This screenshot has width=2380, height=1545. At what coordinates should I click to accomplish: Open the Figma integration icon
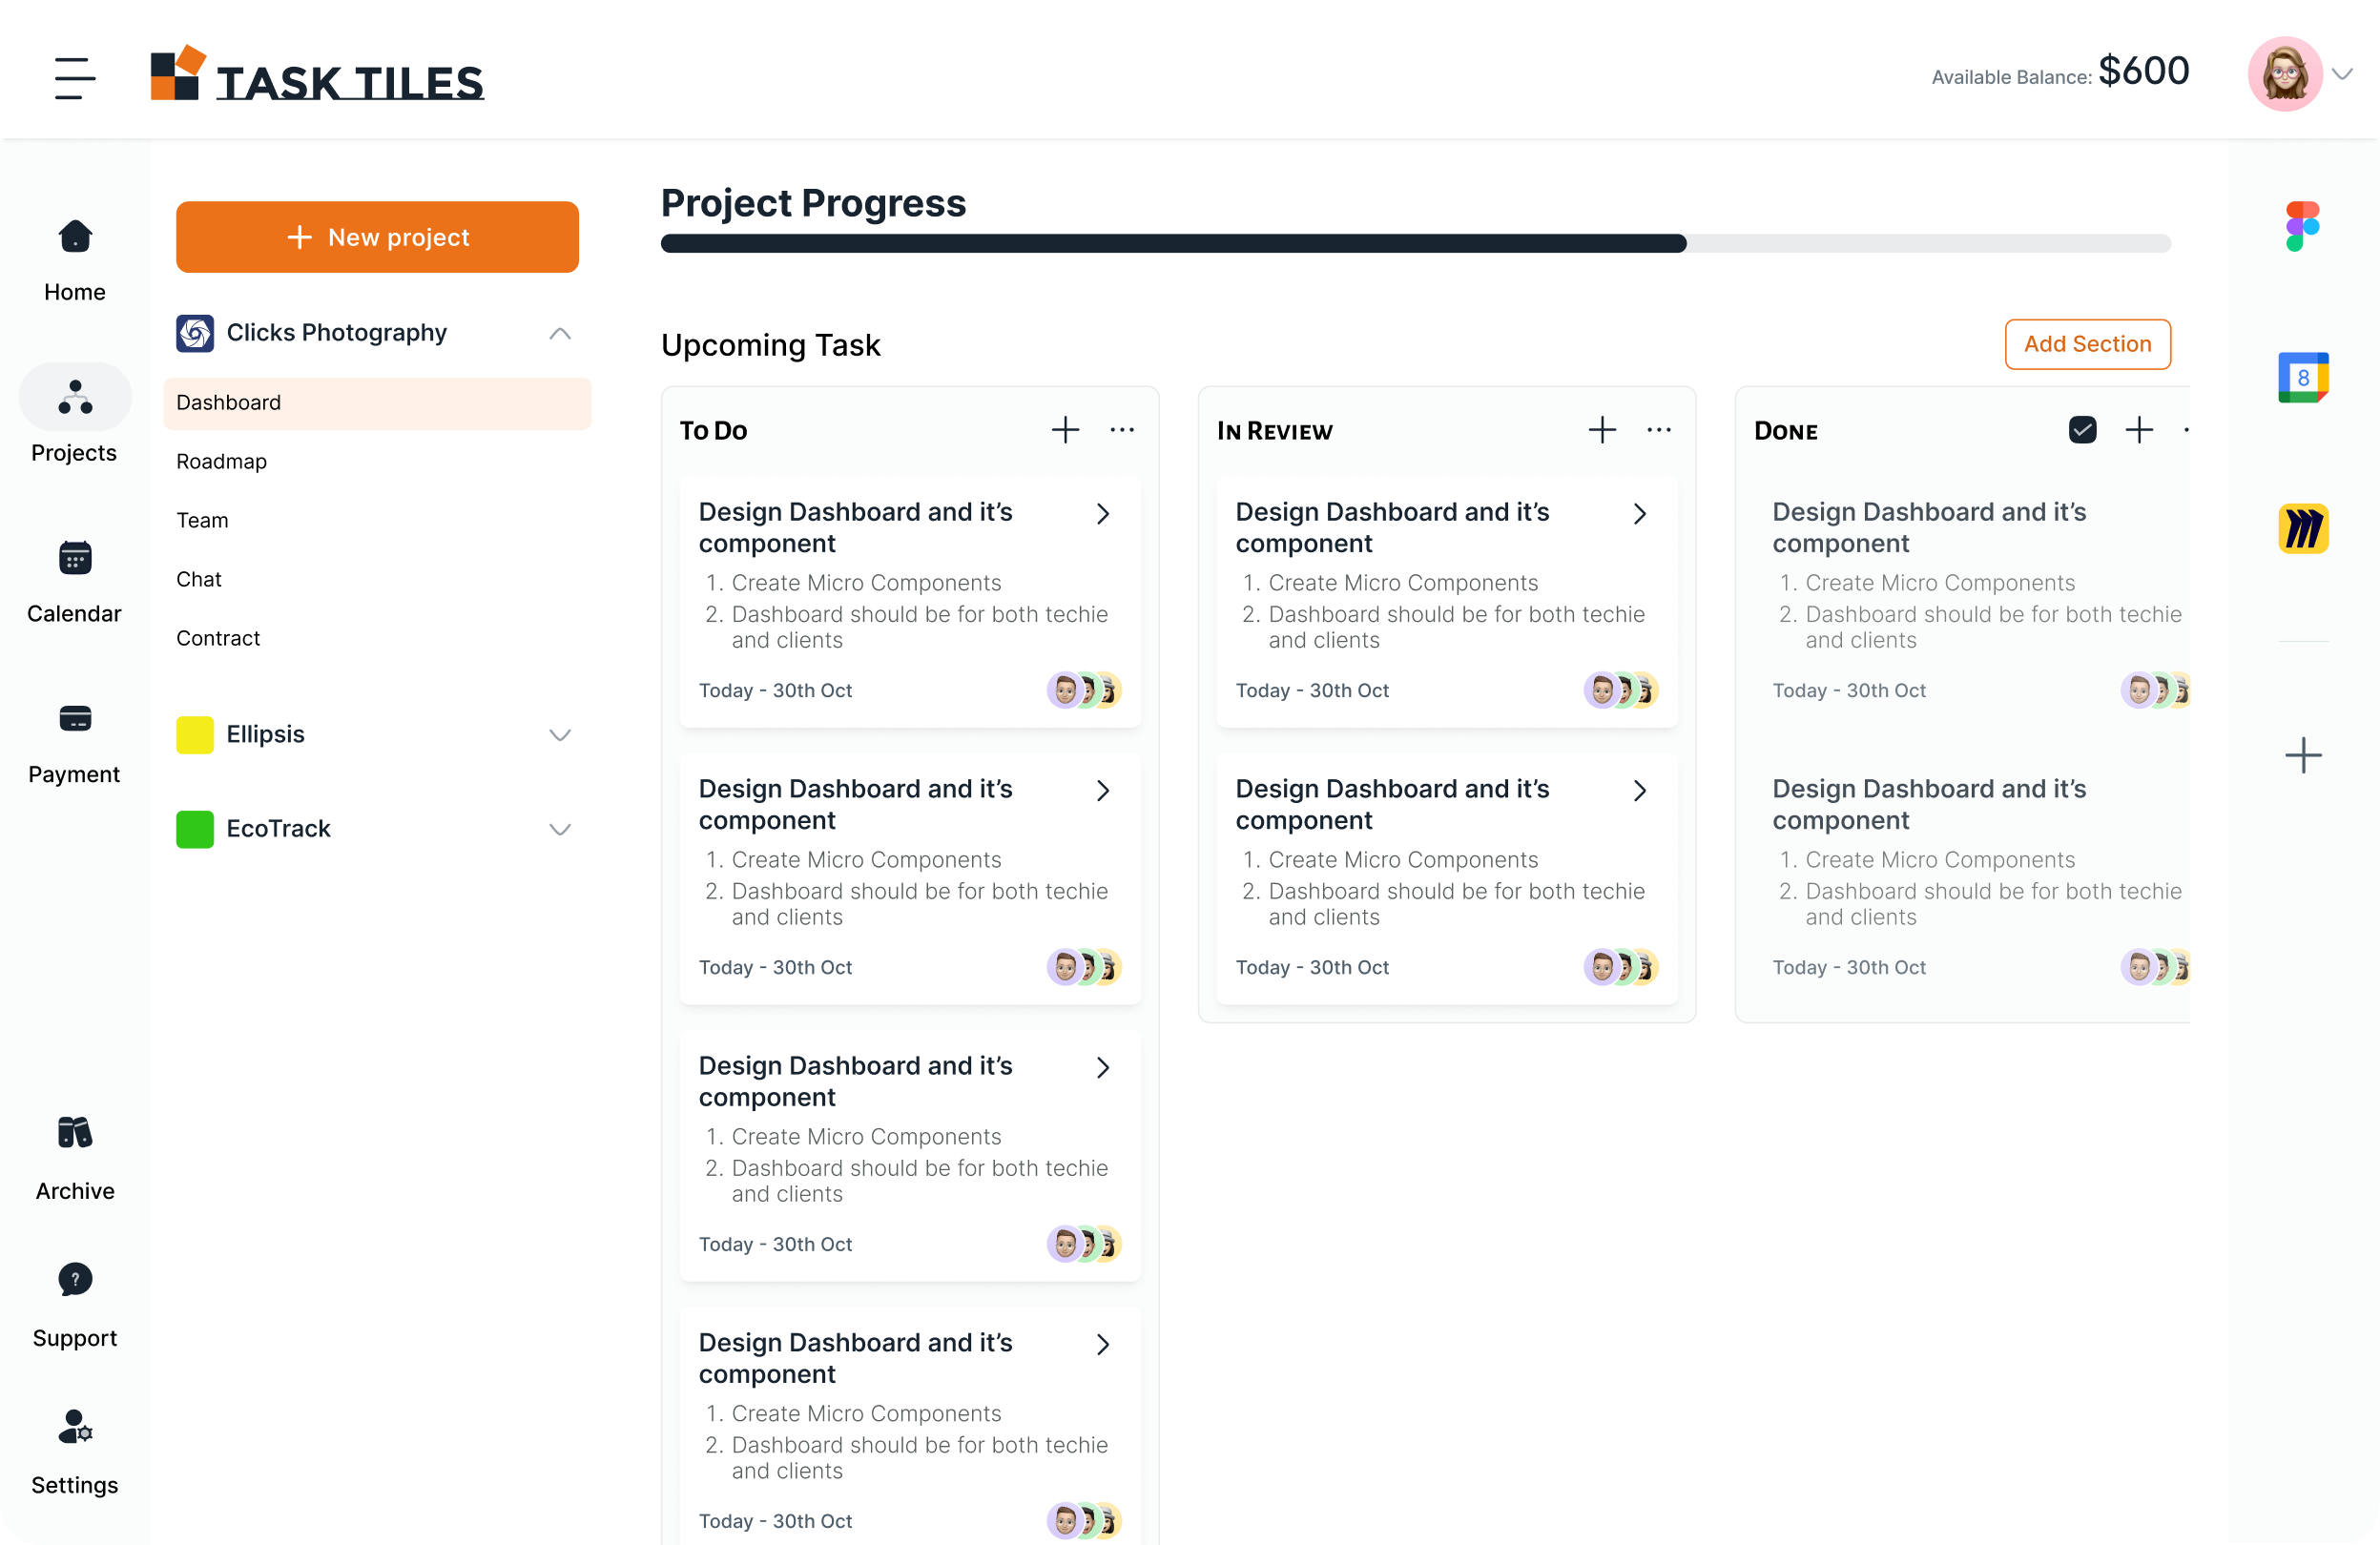tap(2302, 226)
